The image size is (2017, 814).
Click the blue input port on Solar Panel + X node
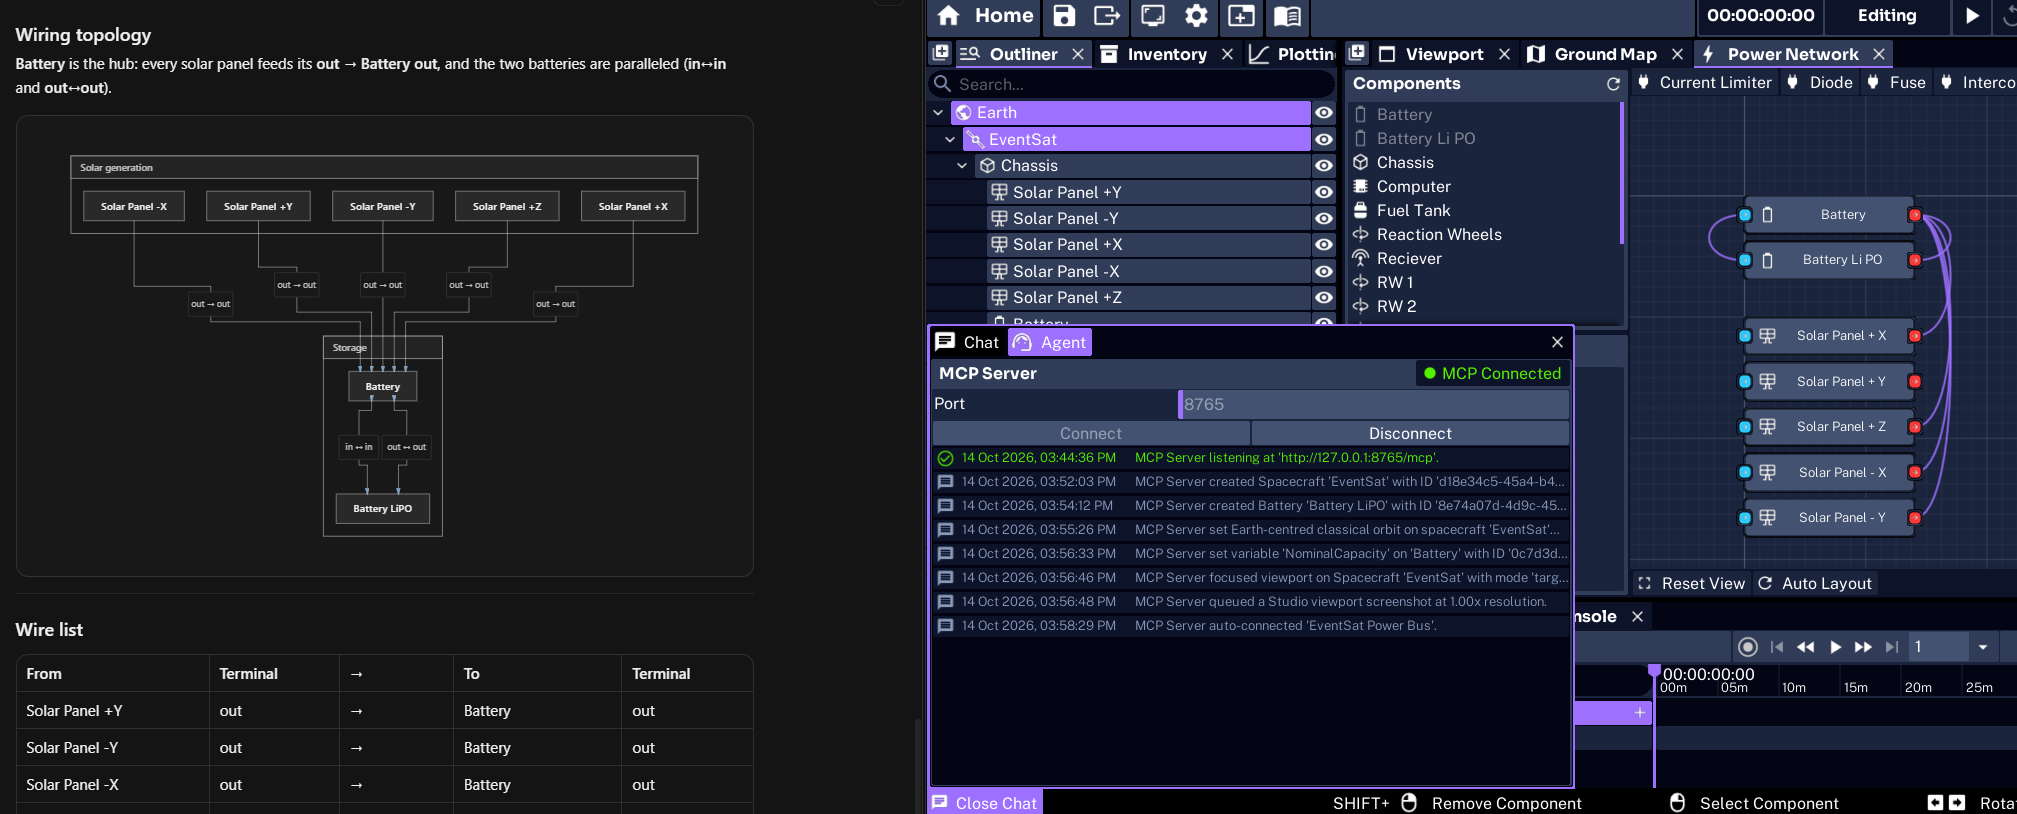click(1745, 336)
